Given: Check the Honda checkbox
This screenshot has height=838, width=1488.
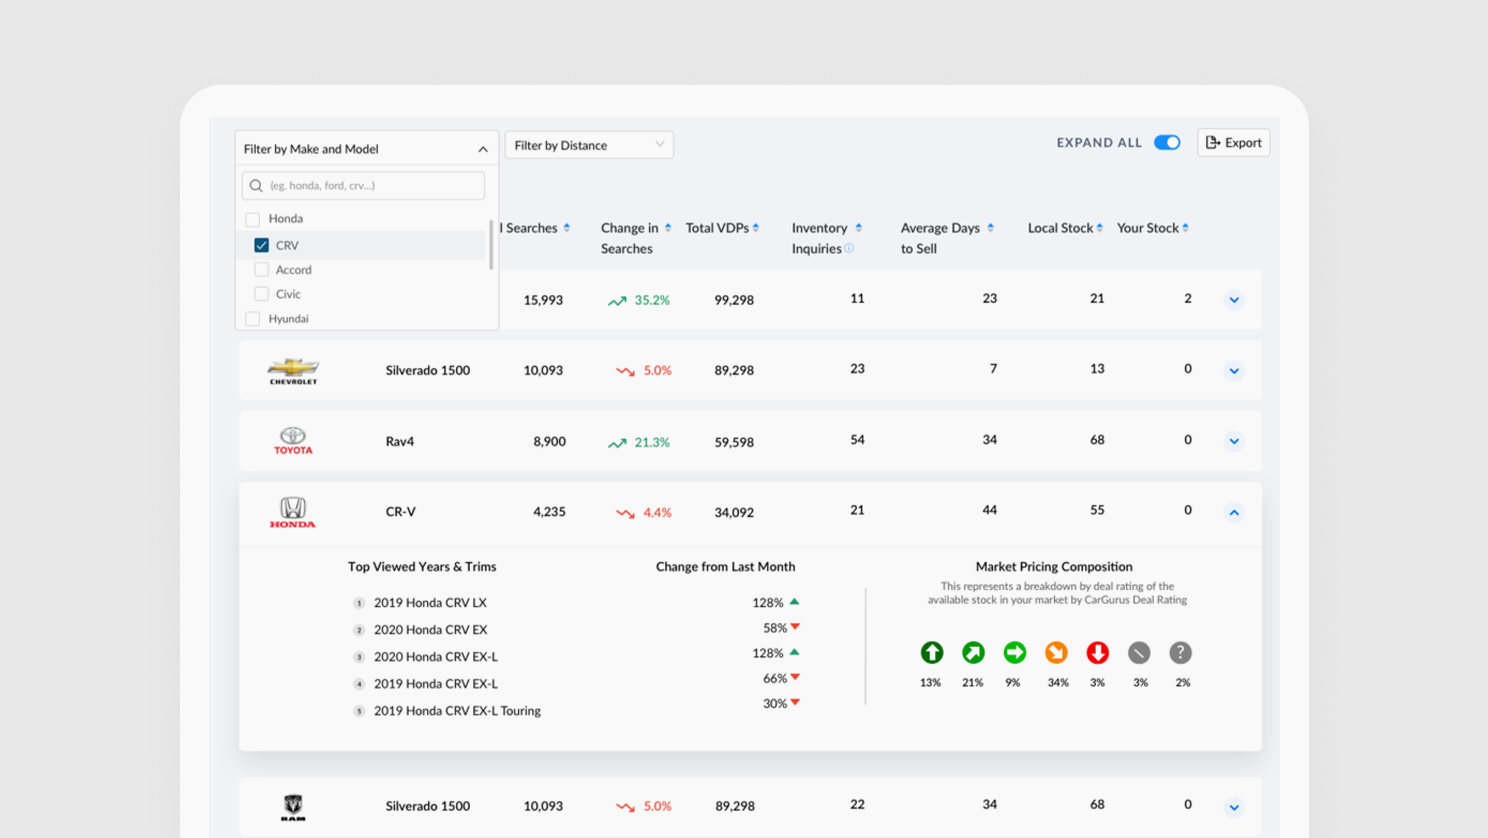Looking at the screenshot, I should click(x=252, y=219).
